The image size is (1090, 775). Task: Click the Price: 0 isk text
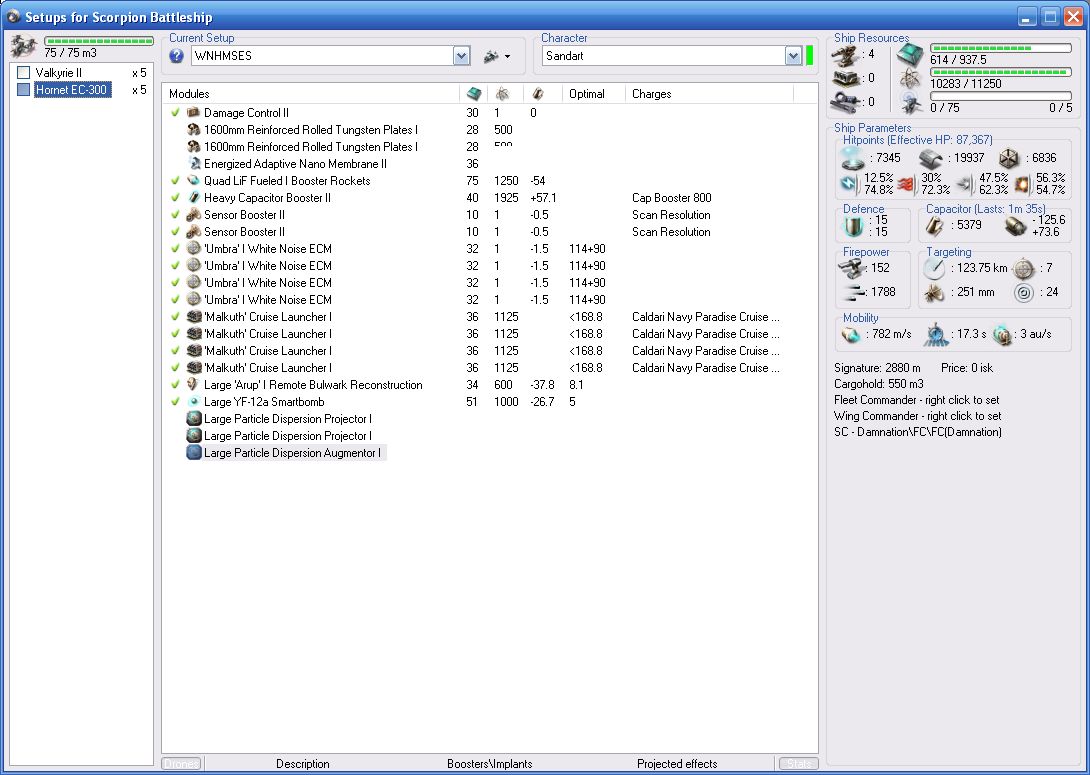pos(967,368)
